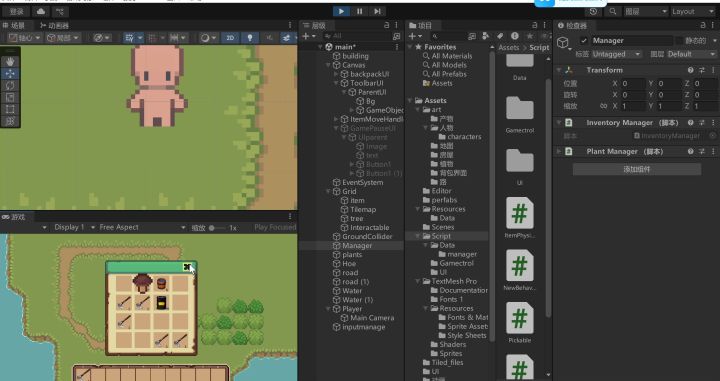720x381 pixels.
Task: Open Inventory Manager help icon
Action: click(690, 123)
